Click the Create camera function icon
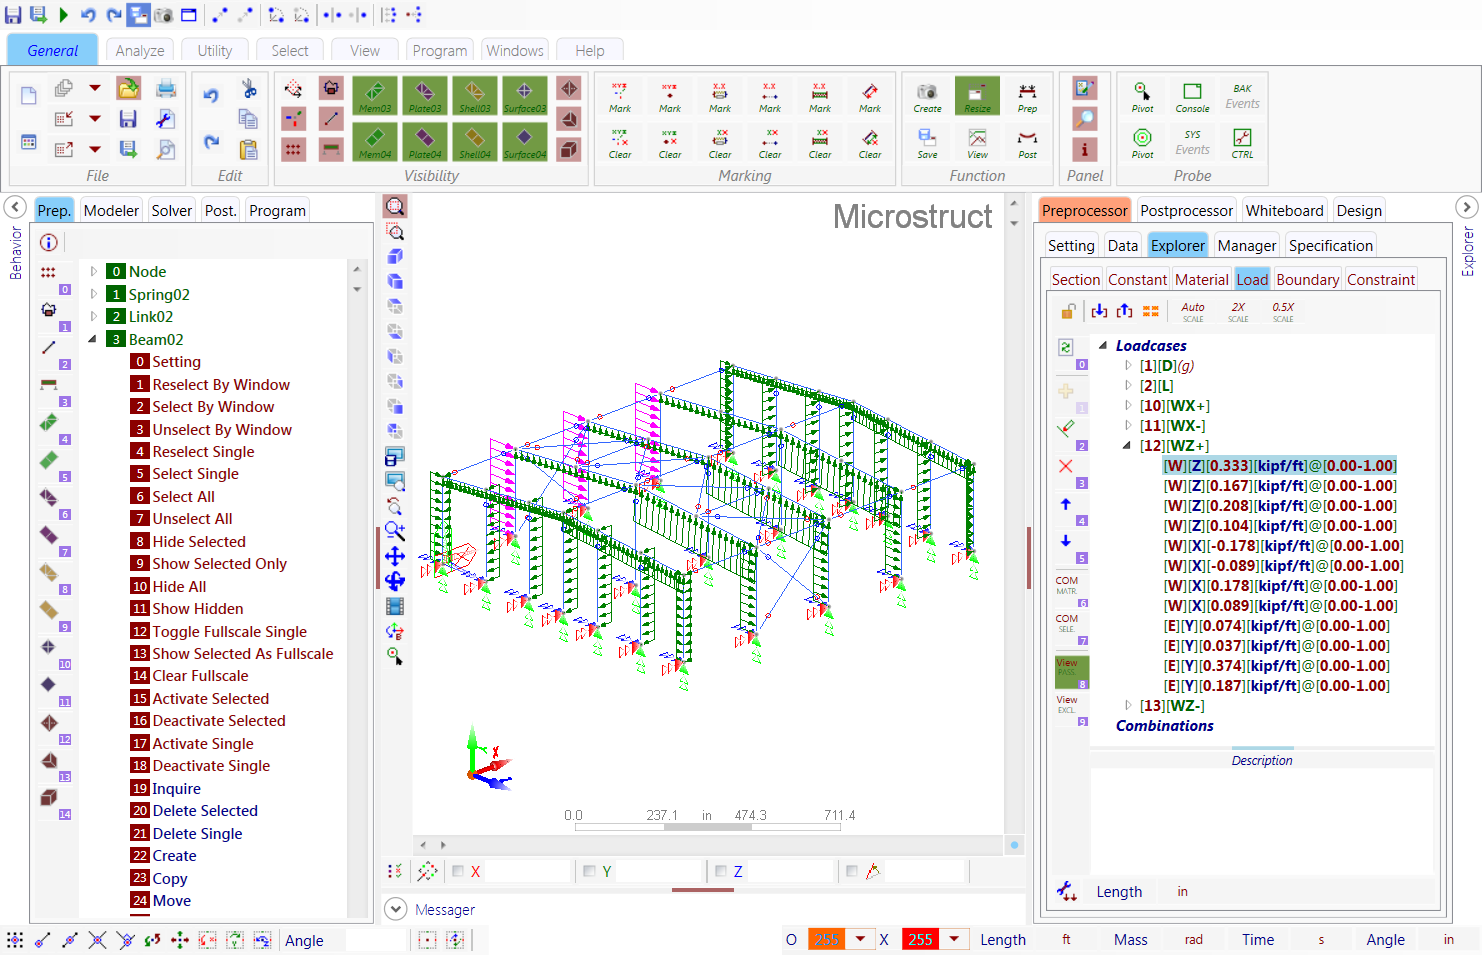The height and width of the screenshot is (955, 1482). (x=927, y=96)
